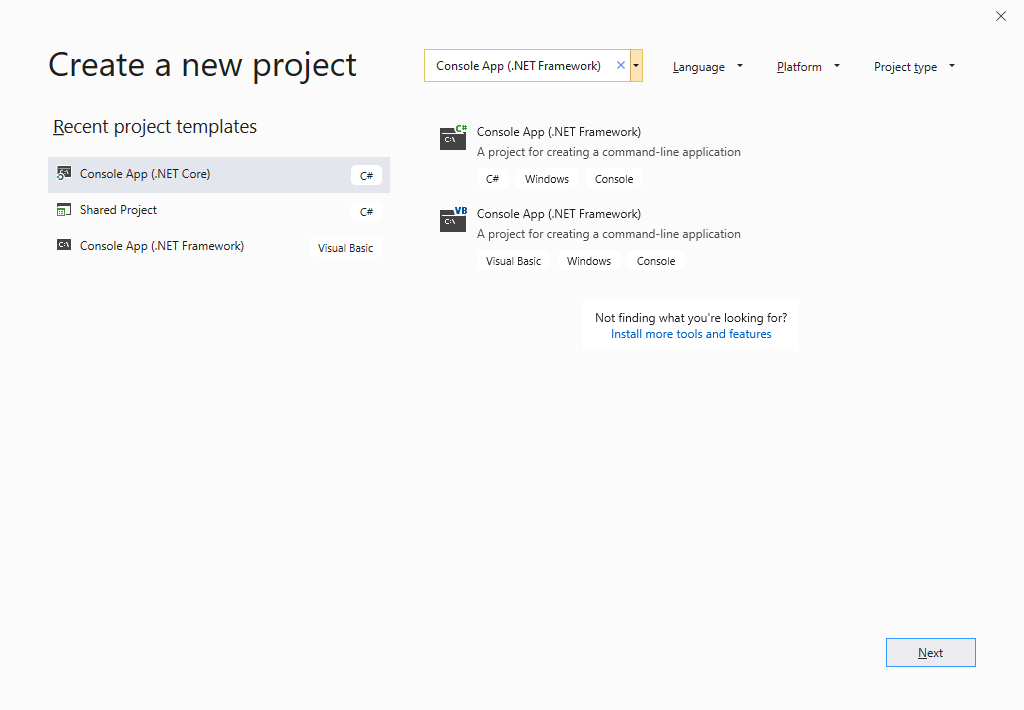Clear the search box with the X icon
1024x710 pixels.
[620, 64]
